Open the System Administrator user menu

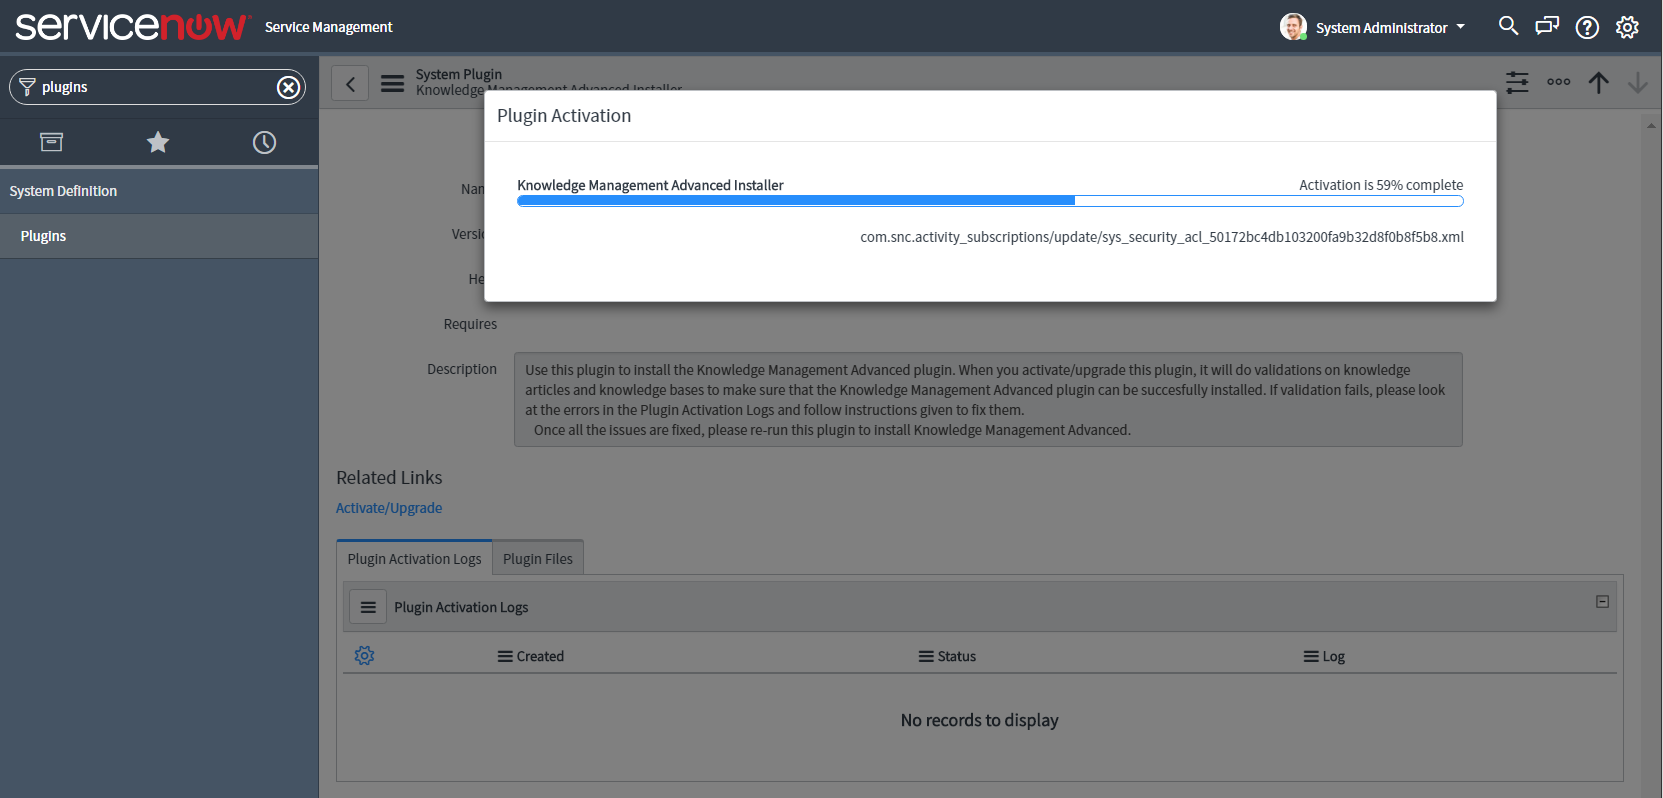point(1390,28)
